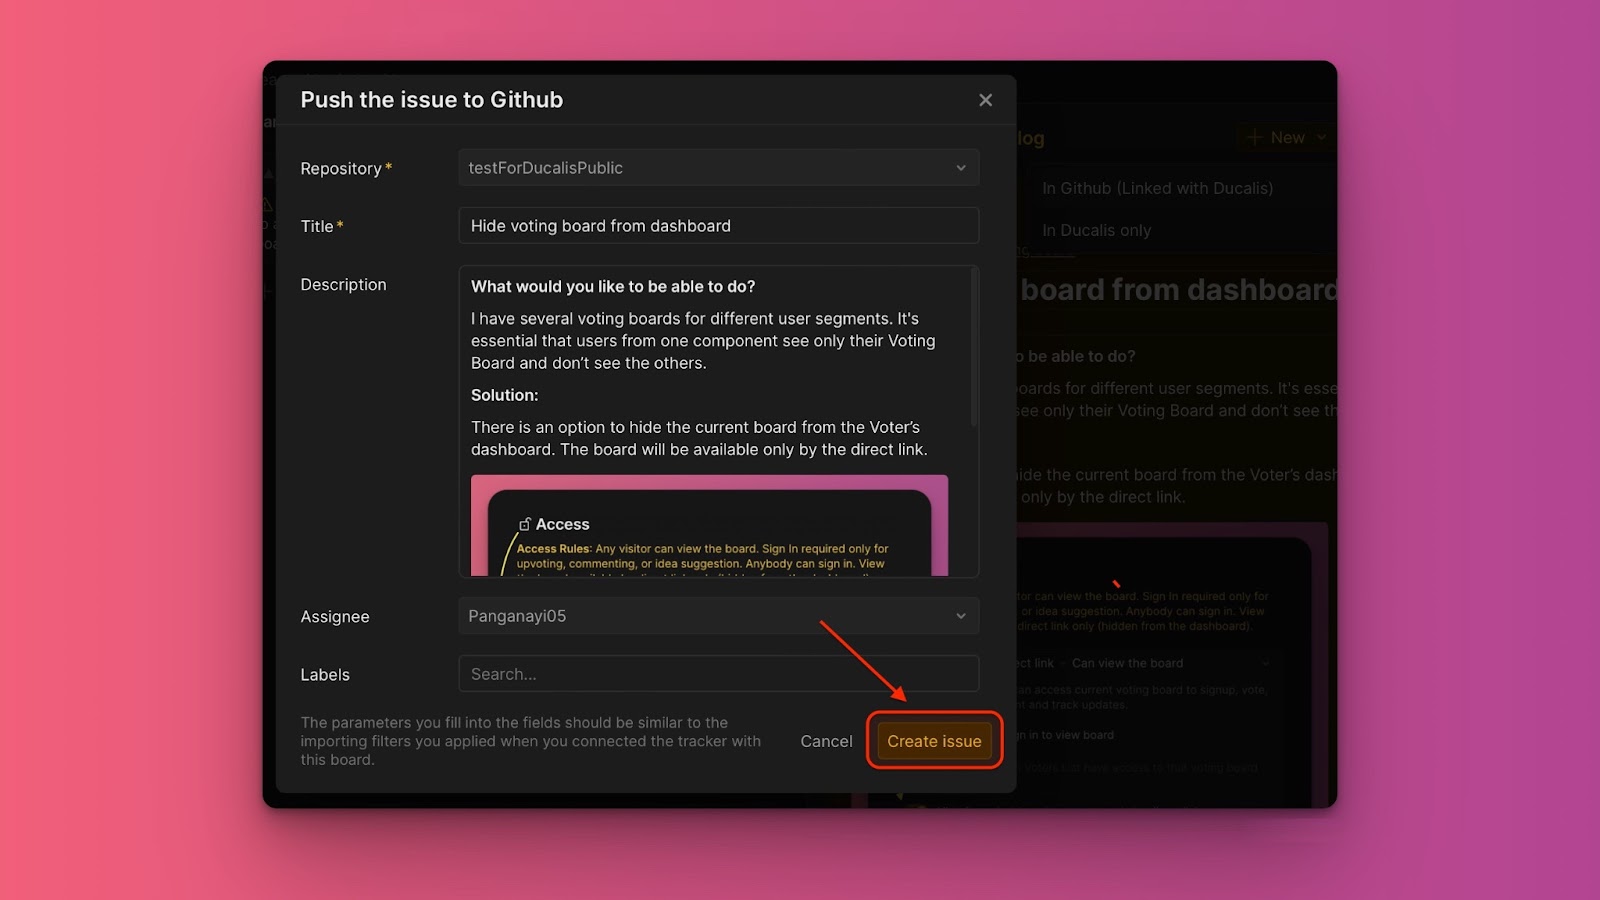
Task: Close the Push the issue to Github dialog
Action: coord(985,100)
